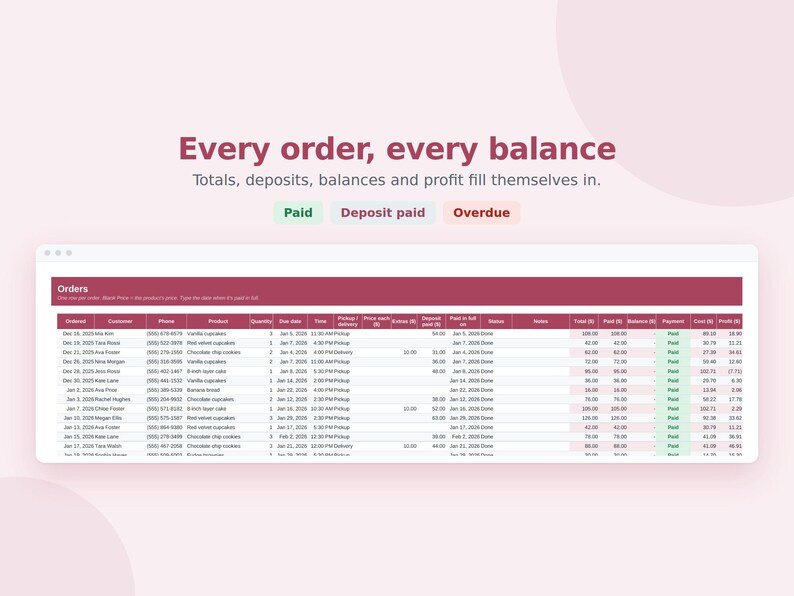This screenshot has width=794, height=596.
Task: Select the Paid ($) column header
Action: 612,322
